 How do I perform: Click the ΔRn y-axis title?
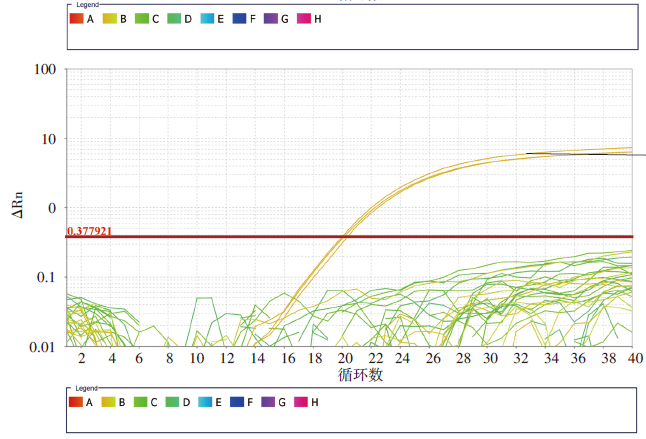pyautogui.click(x=18, y=206)
